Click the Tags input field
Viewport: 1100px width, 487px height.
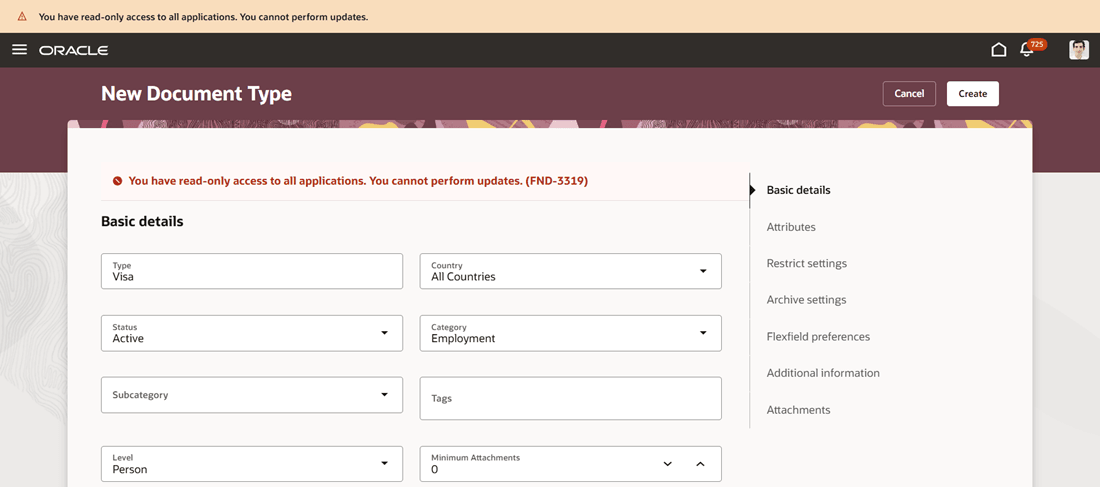(570, 399)
